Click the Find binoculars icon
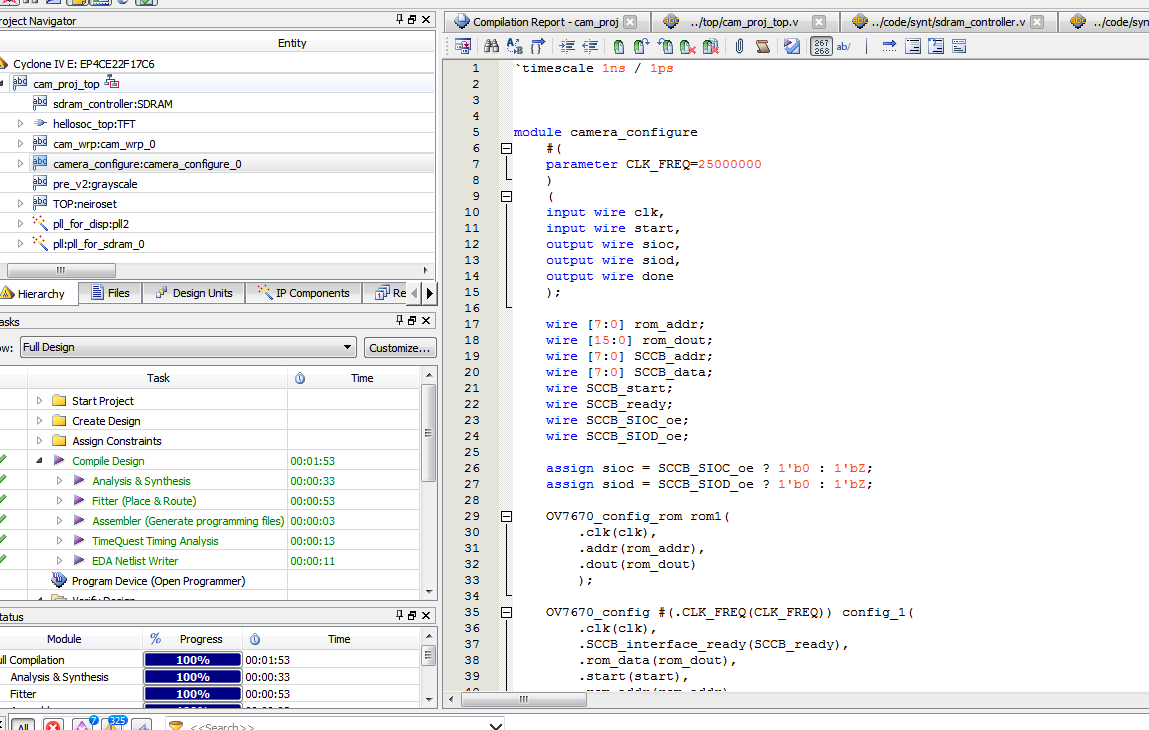1149x730 pixels. pos(491,46)
